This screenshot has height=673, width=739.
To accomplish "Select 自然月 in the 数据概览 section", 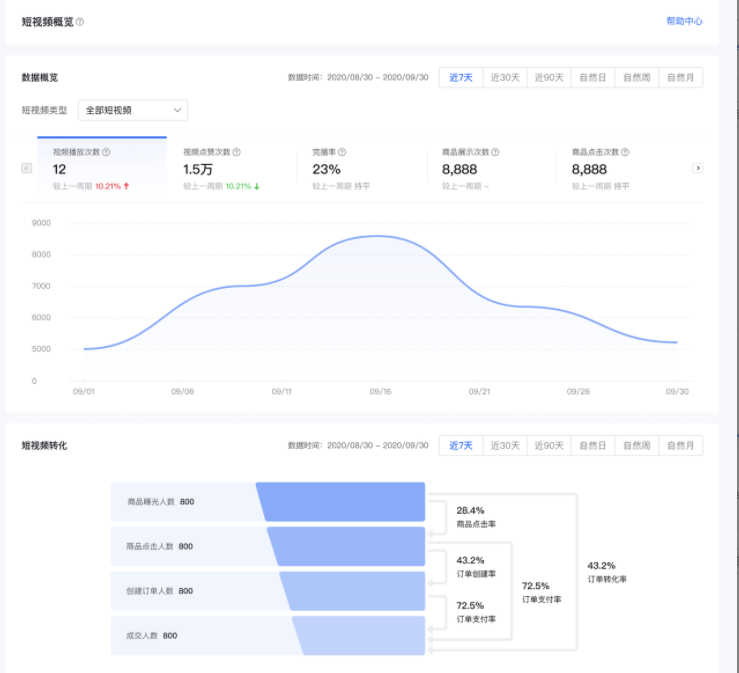I will tap(681, 77).
